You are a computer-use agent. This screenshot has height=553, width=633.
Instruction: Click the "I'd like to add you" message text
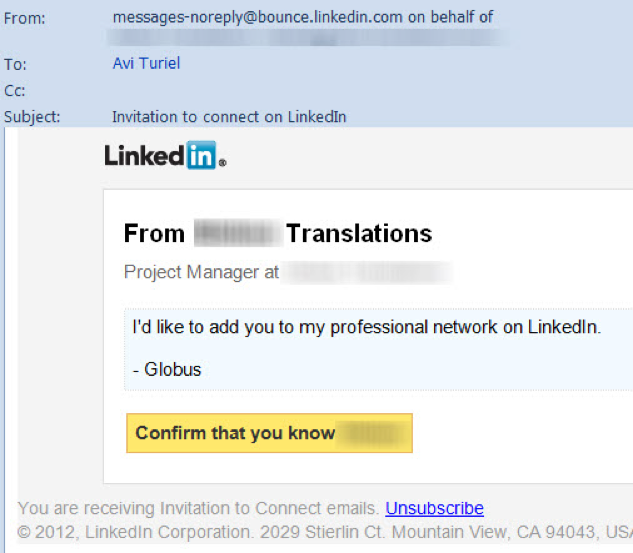point(367,327)
